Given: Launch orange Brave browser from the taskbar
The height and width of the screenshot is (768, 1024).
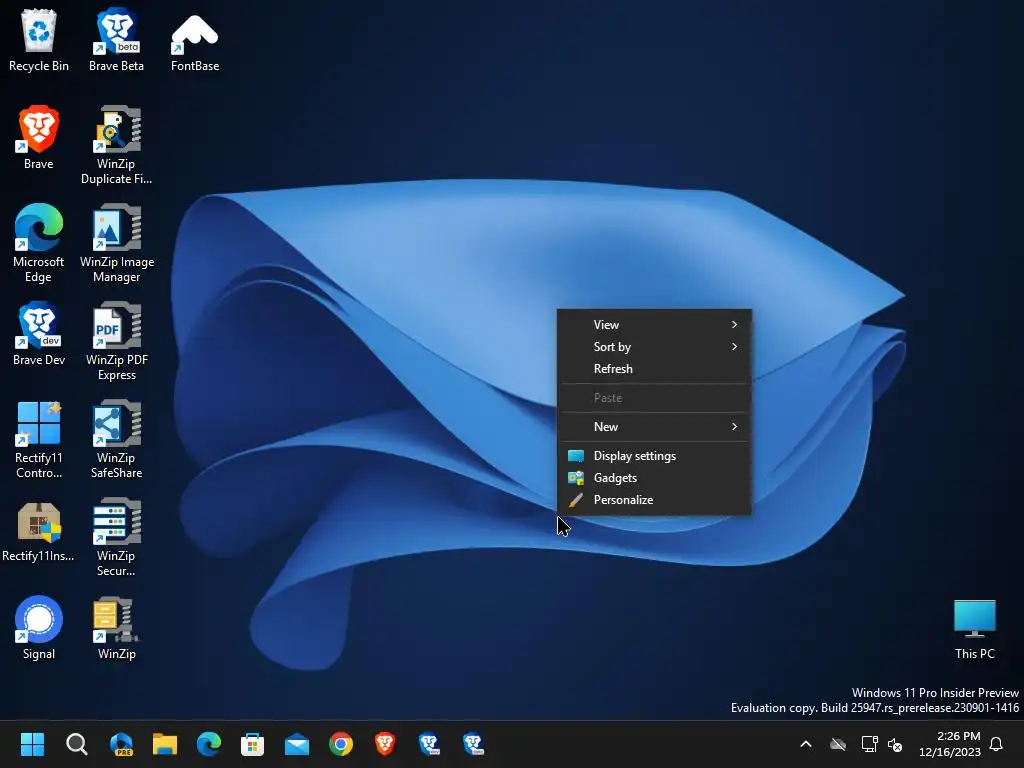Looking at the screenshot, I should coord(385,744).
